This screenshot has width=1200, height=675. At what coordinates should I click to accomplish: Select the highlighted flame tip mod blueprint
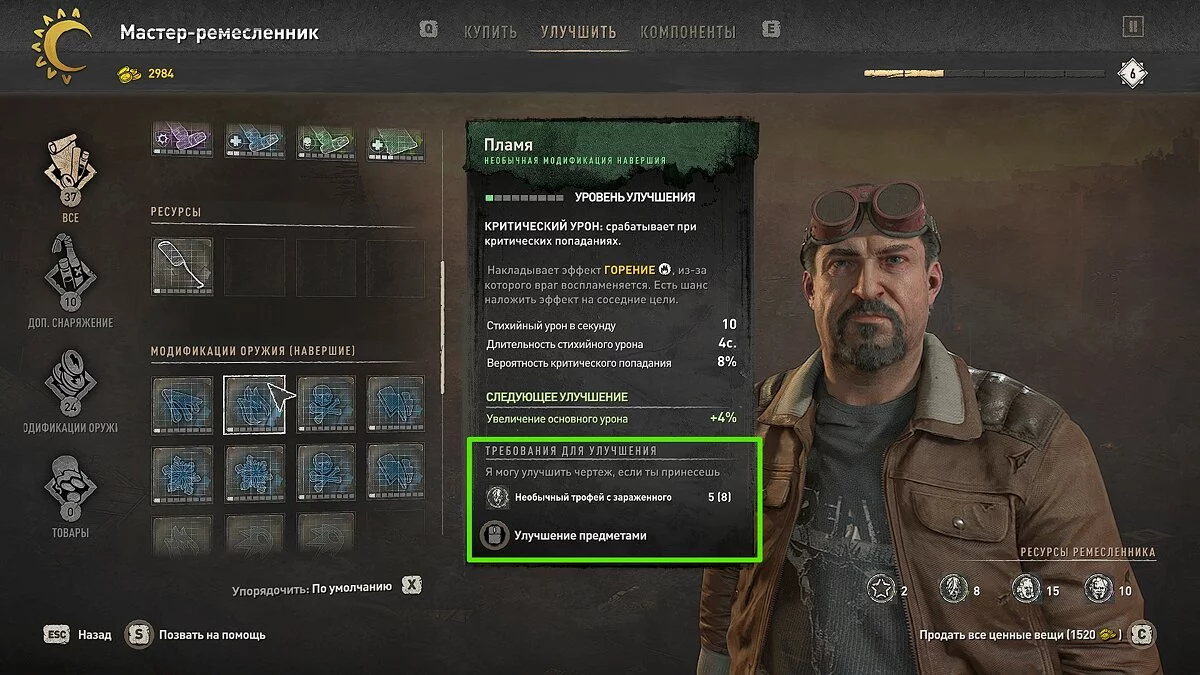tap(254, 405)
